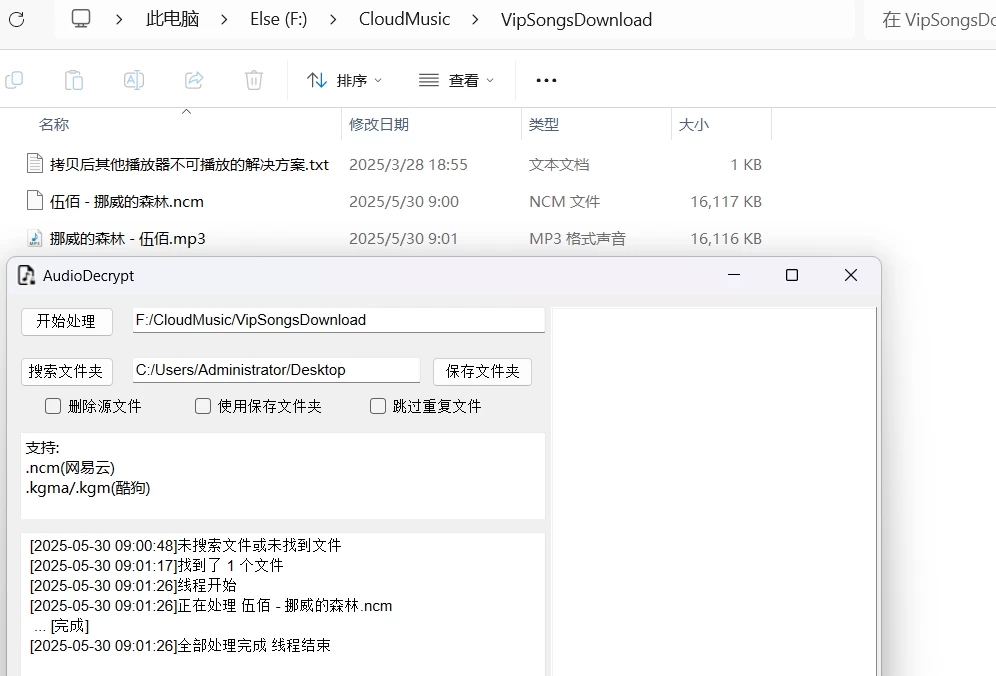Expand chevron after CloudMusic in breadcrumb

[475, 20]
